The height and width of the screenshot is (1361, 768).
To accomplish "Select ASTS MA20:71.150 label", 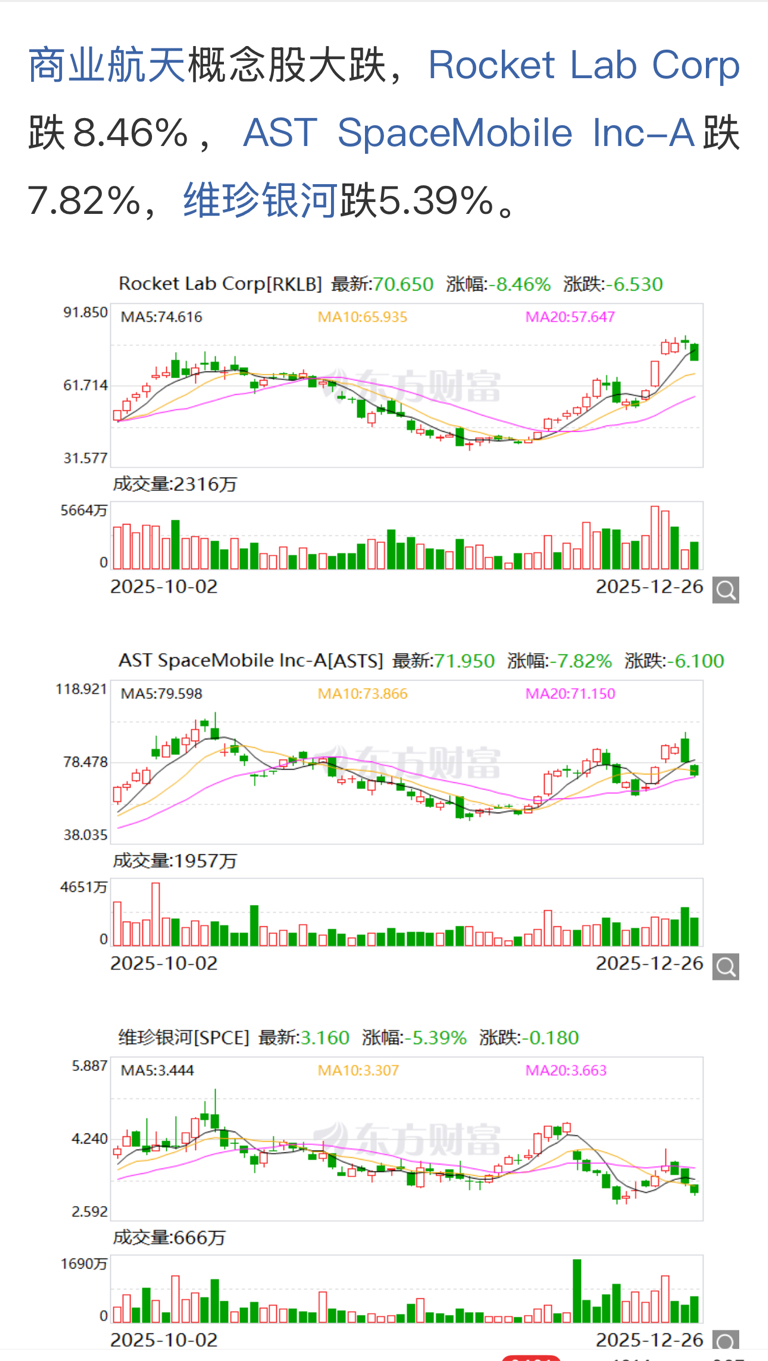I will [x=570, y=693].
